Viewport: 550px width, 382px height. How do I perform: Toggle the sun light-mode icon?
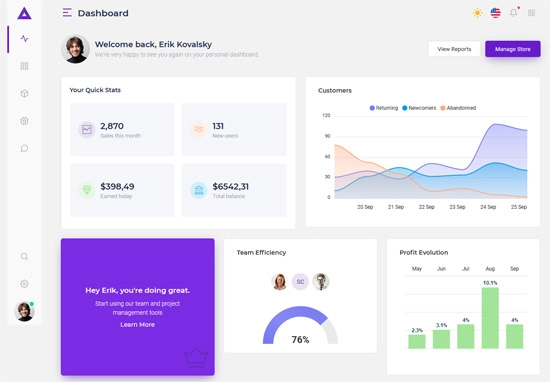[477, 13]
